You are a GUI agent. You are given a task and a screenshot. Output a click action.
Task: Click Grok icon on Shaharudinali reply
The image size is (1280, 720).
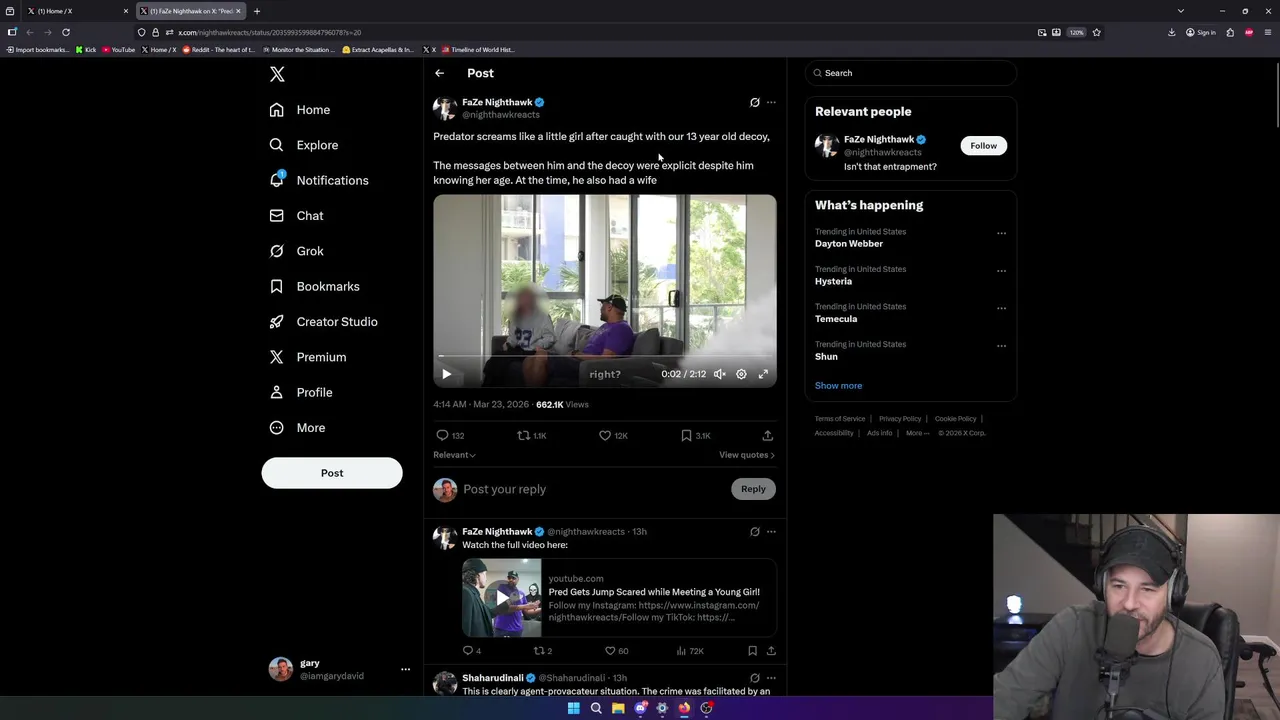[x=755, y=678]
